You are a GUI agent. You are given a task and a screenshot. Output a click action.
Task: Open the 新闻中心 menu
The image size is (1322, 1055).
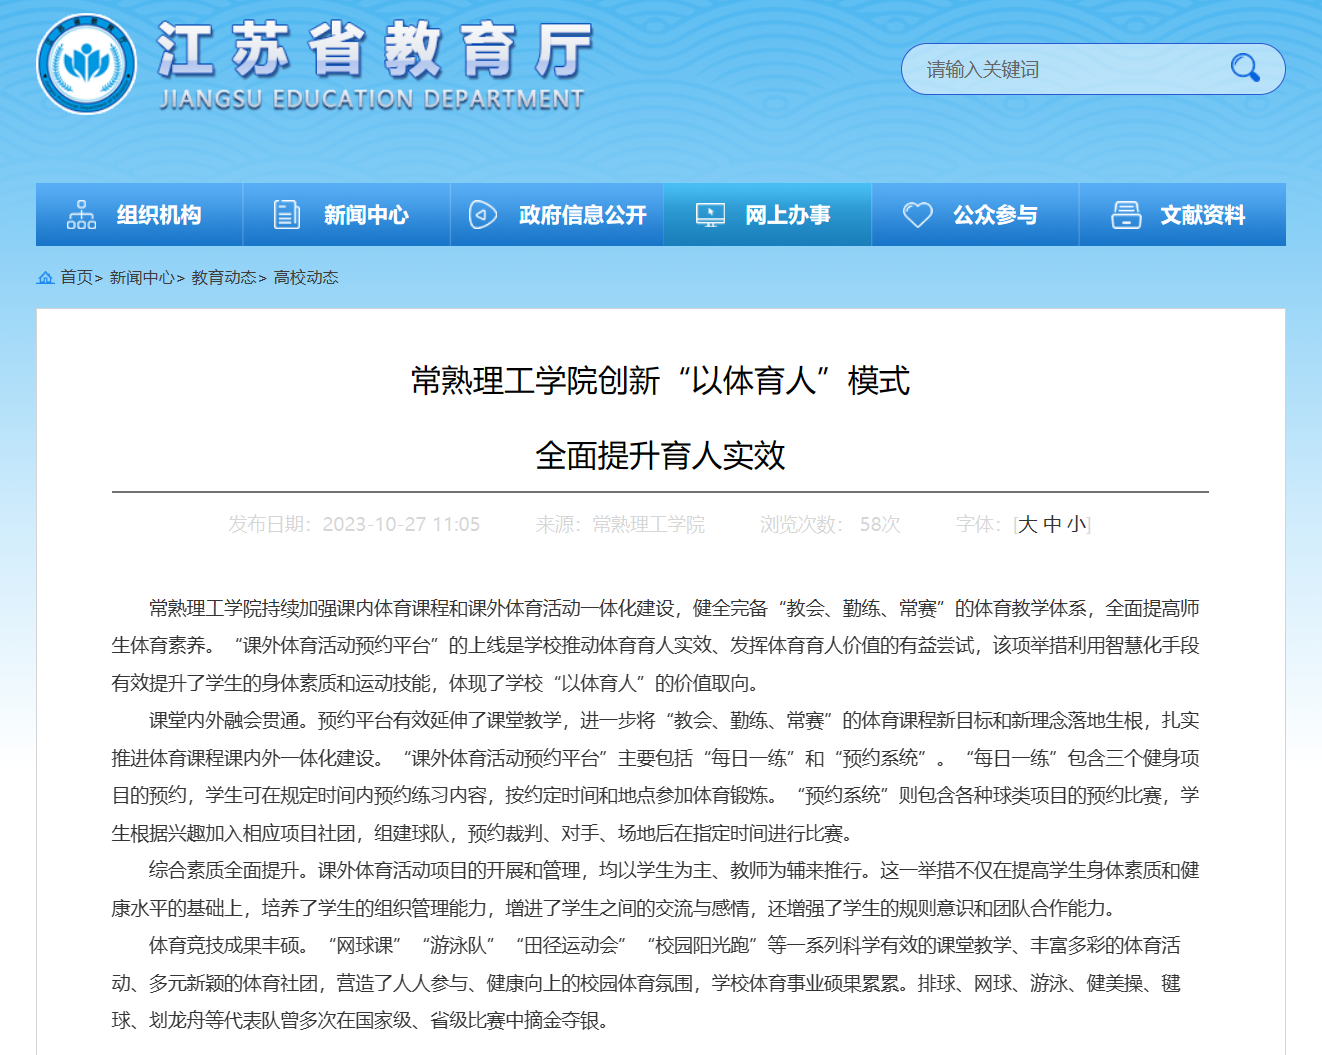pos(346,214)
